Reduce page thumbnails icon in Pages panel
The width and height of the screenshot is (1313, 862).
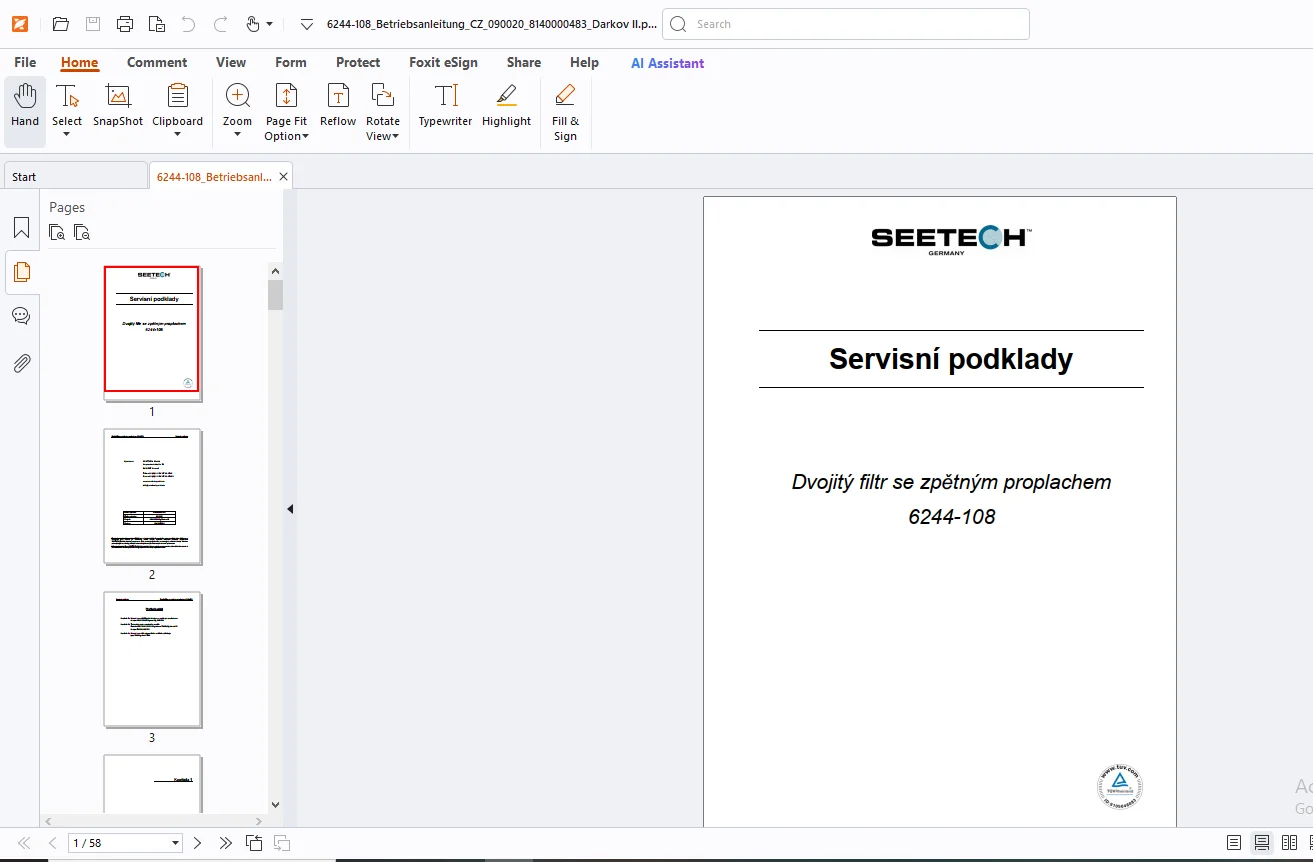(82, 232)
